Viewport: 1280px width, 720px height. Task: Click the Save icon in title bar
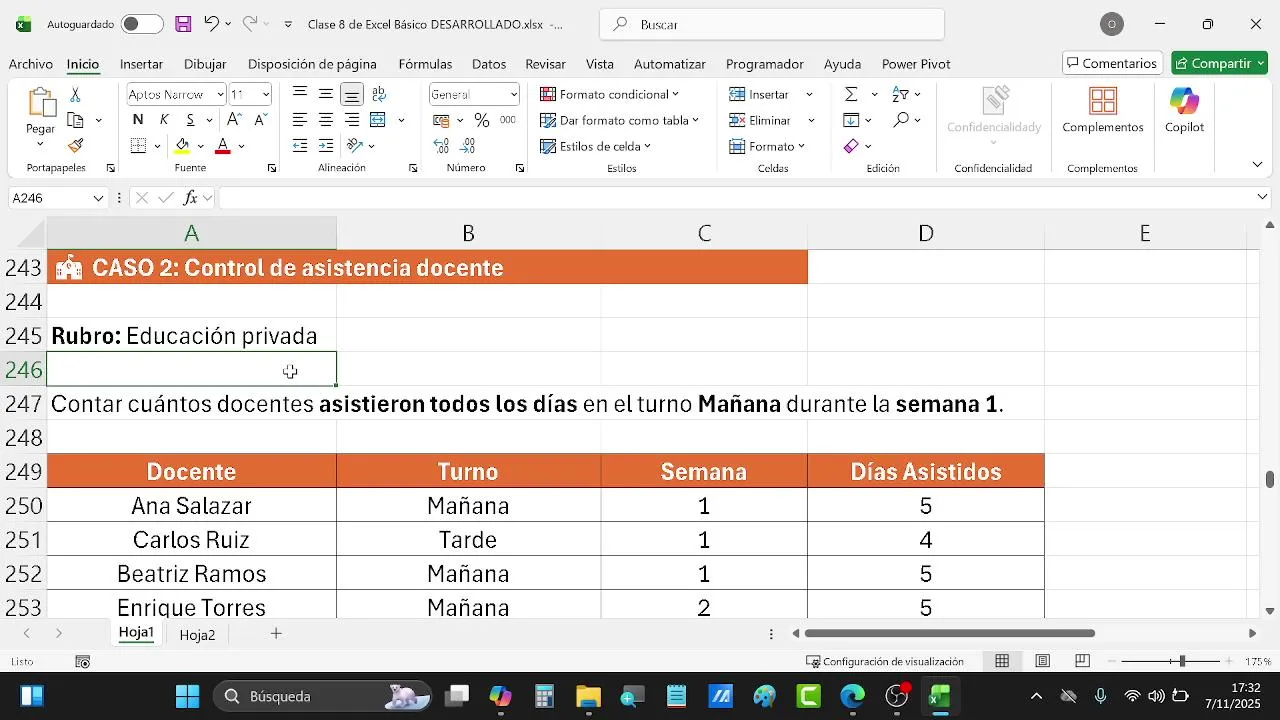tap(183, 24)
